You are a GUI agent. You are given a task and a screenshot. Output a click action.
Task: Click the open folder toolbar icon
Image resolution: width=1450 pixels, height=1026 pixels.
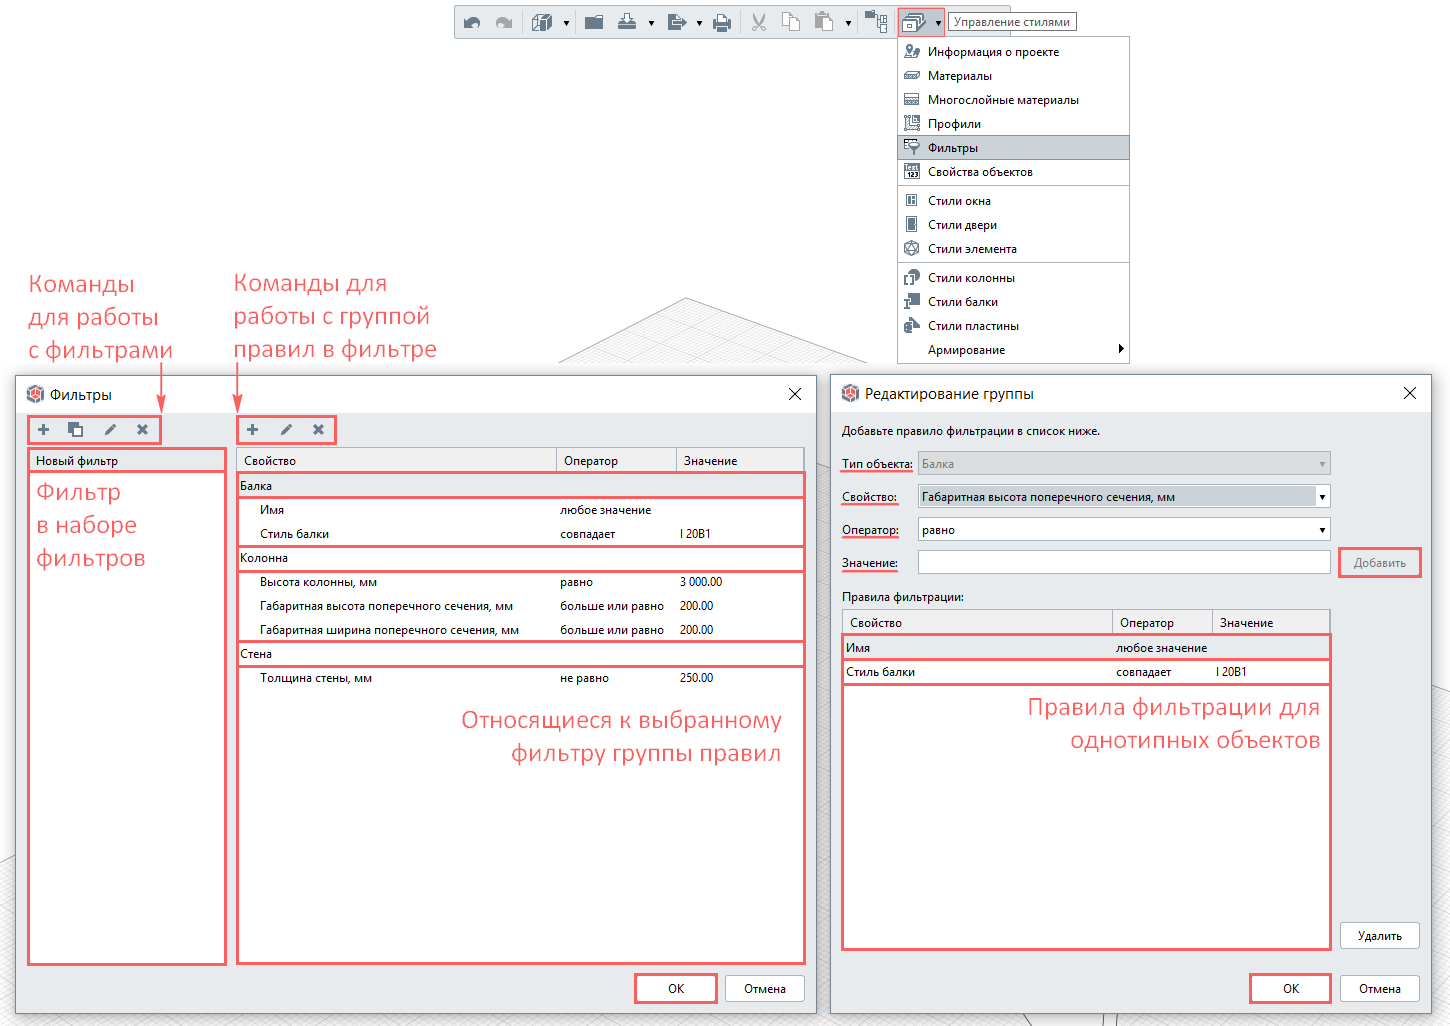(x=594, y=22)
